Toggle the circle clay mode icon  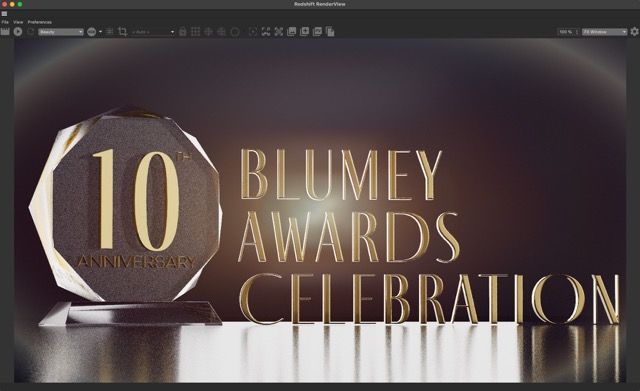[235, 31]
